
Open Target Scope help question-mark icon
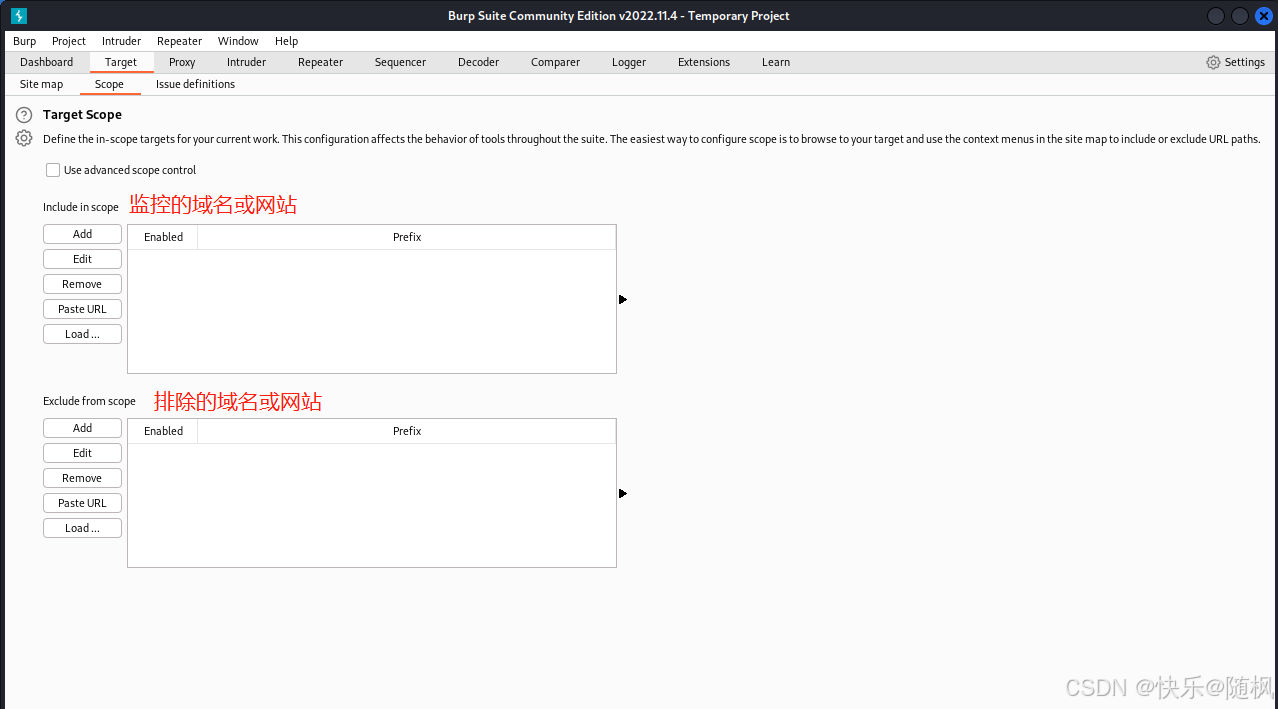pos(24,115)
